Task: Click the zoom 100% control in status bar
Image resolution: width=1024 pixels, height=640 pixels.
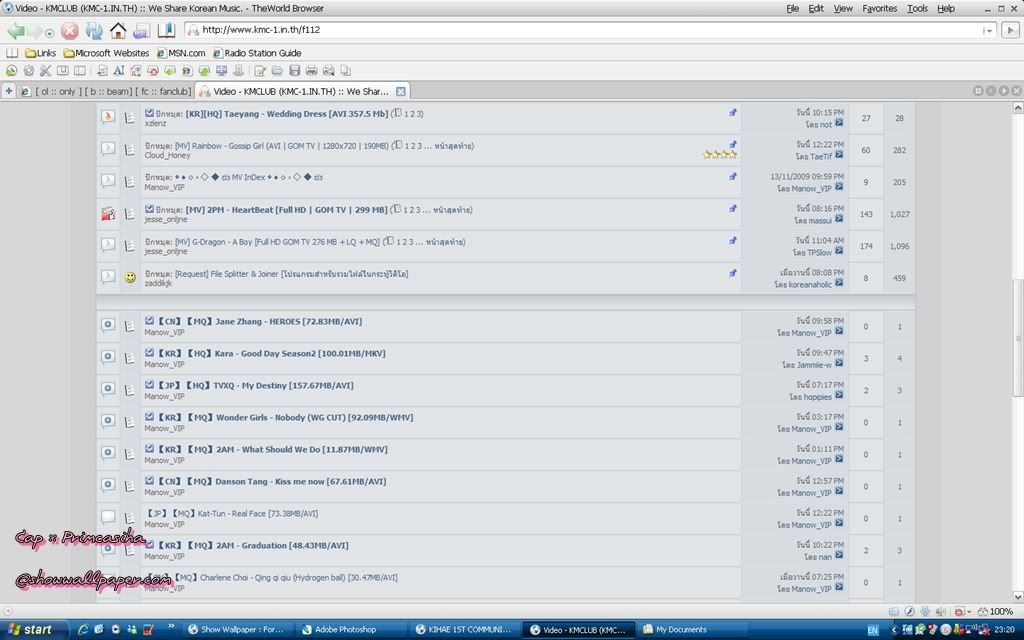Action: point(995,611)
